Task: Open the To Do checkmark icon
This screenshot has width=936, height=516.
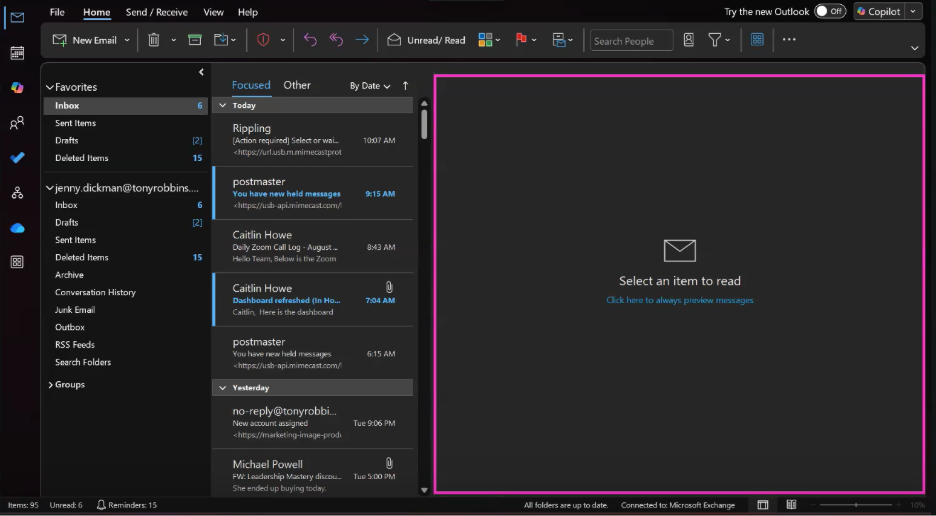Action: click(x=17, y=158)
